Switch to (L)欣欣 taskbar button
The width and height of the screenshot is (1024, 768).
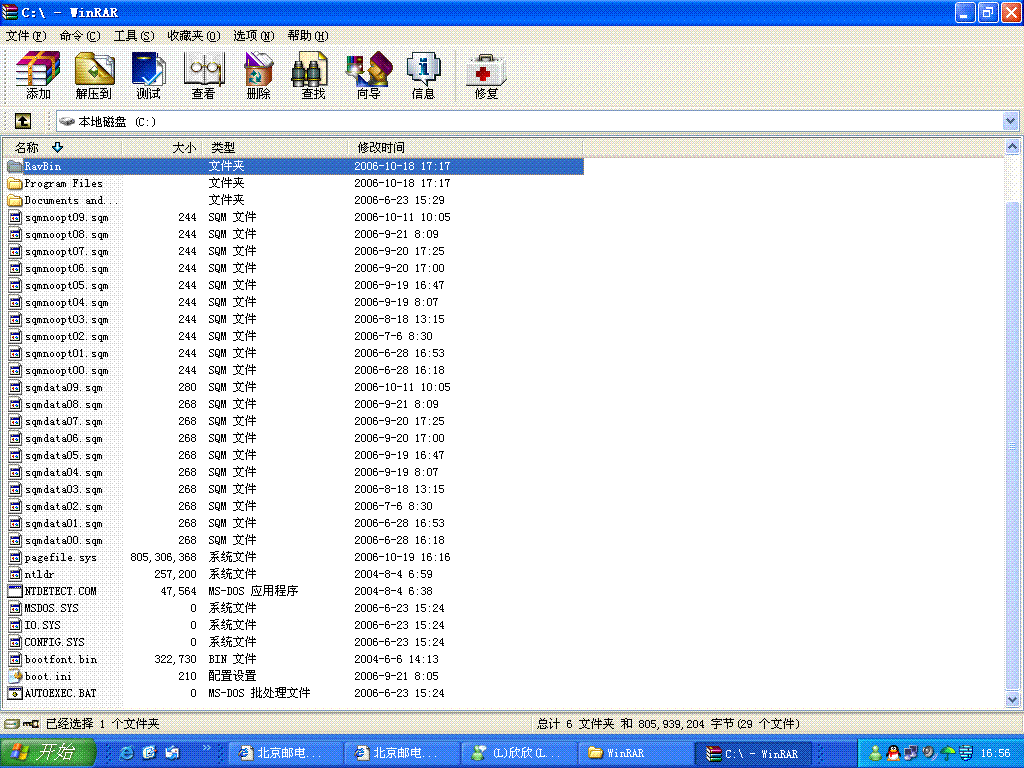(x=519, y=753)
